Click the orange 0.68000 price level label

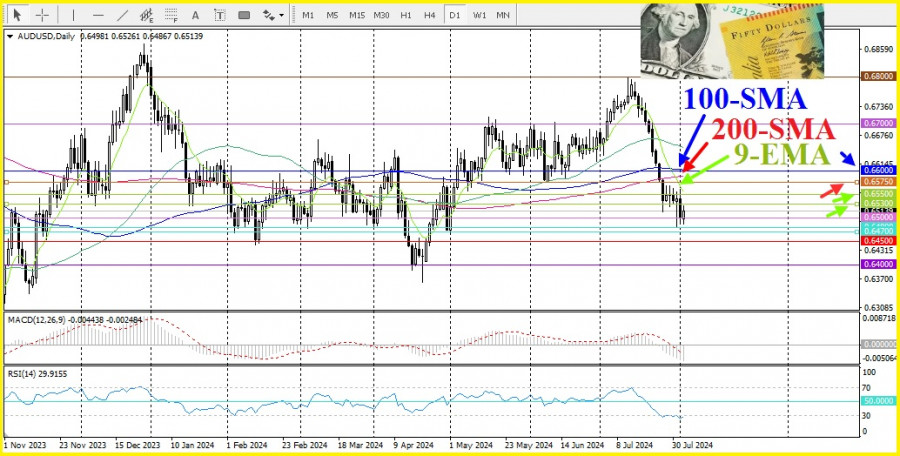[x=876, y=76]
